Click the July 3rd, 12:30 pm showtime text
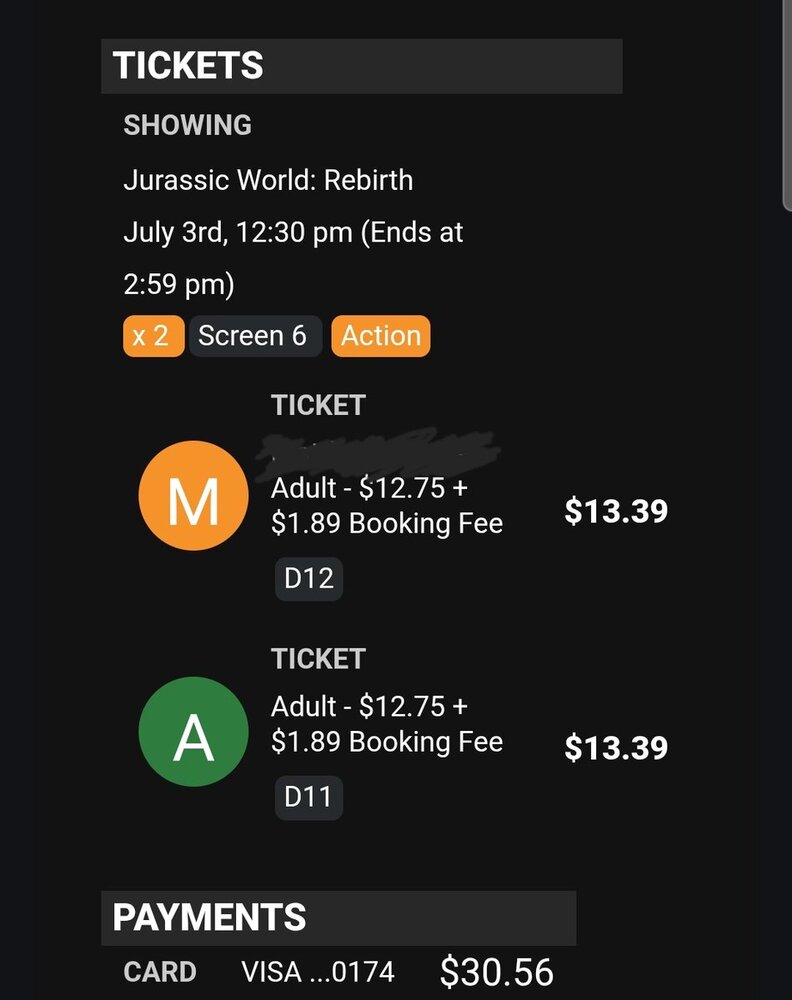Screen dimensions: 792x1000 click(x=293, y=234)
